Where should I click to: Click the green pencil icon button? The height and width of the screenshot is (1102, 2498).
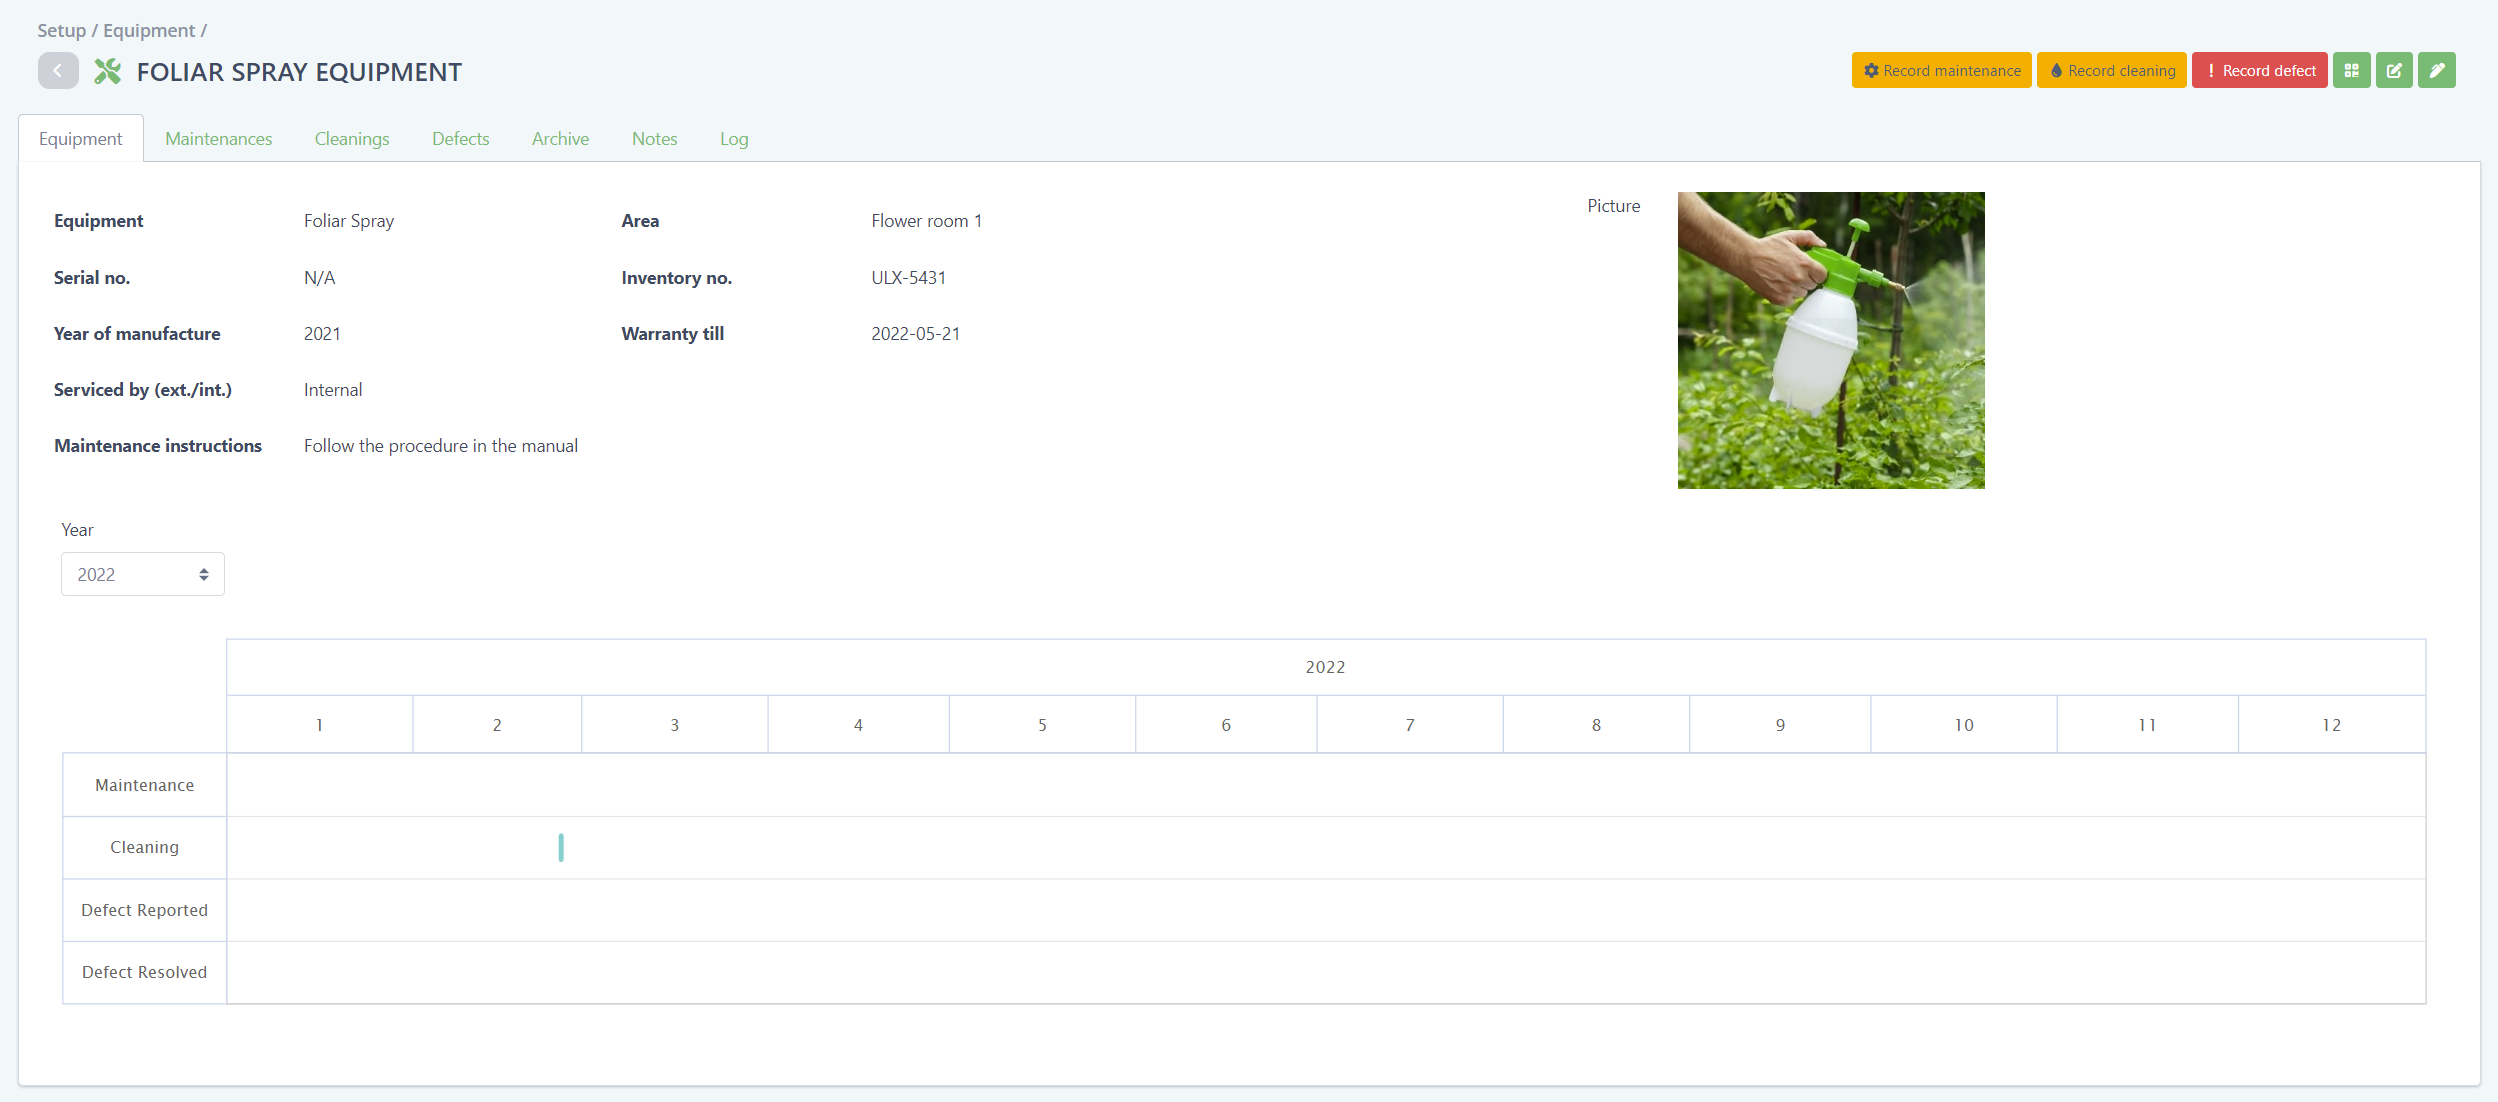click(x=2437, y=71)
